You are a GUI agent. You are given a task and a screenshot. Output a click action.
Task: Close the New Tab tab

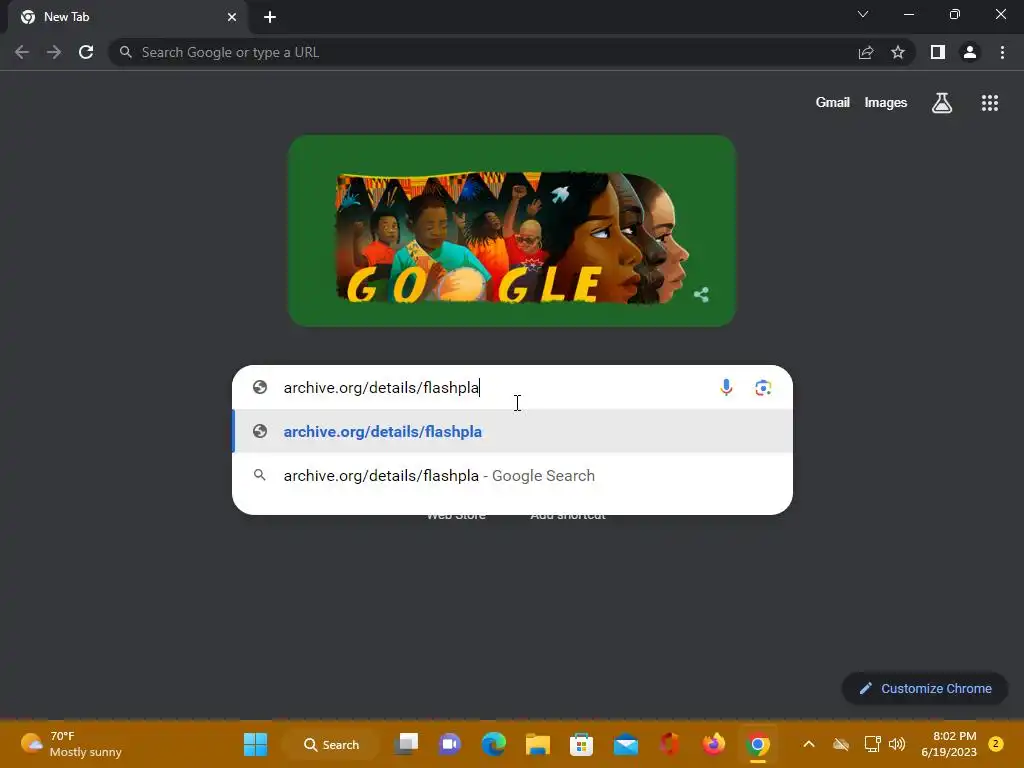coord(232,17)
